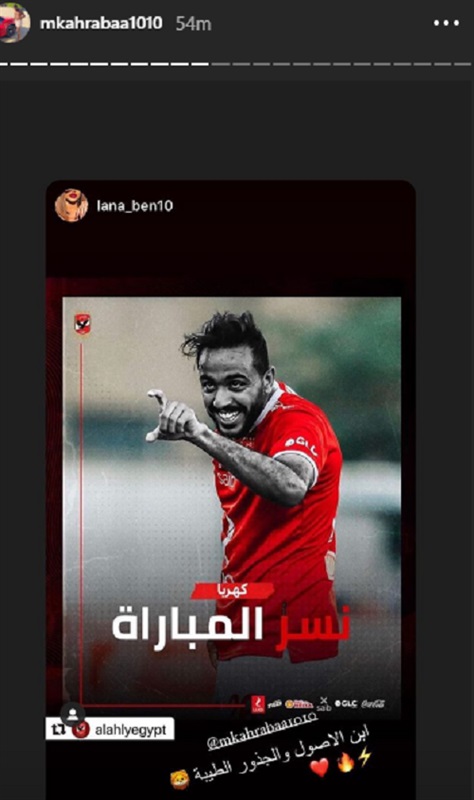This screenshot has height=800, width=474.
Task: Tap the fire emoji sticker
Action: 344,762
